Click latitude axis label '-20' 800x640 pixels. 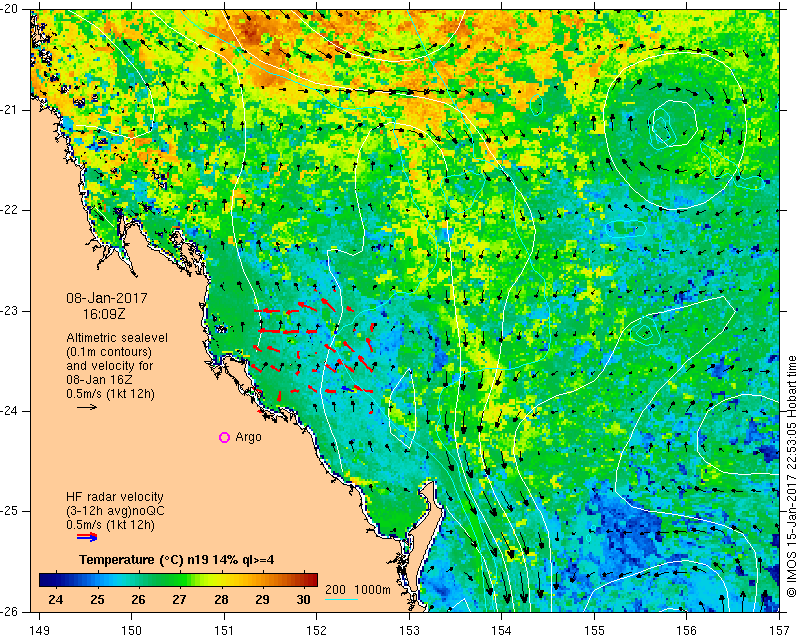point(11,9)
